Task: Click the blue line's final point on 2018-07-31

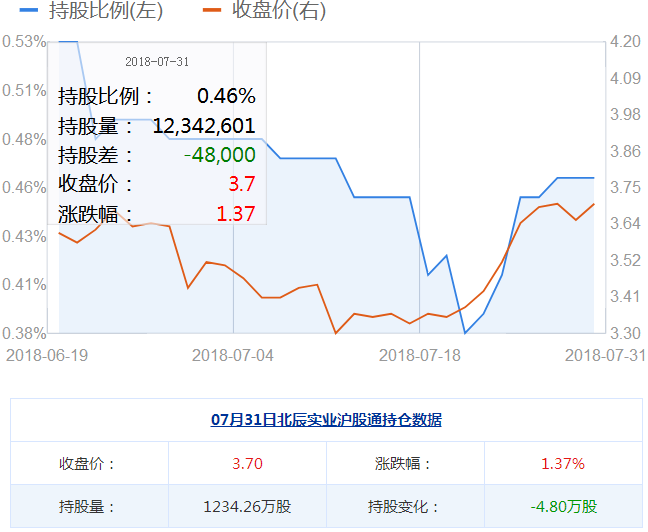Action: (x=594, y=178)
